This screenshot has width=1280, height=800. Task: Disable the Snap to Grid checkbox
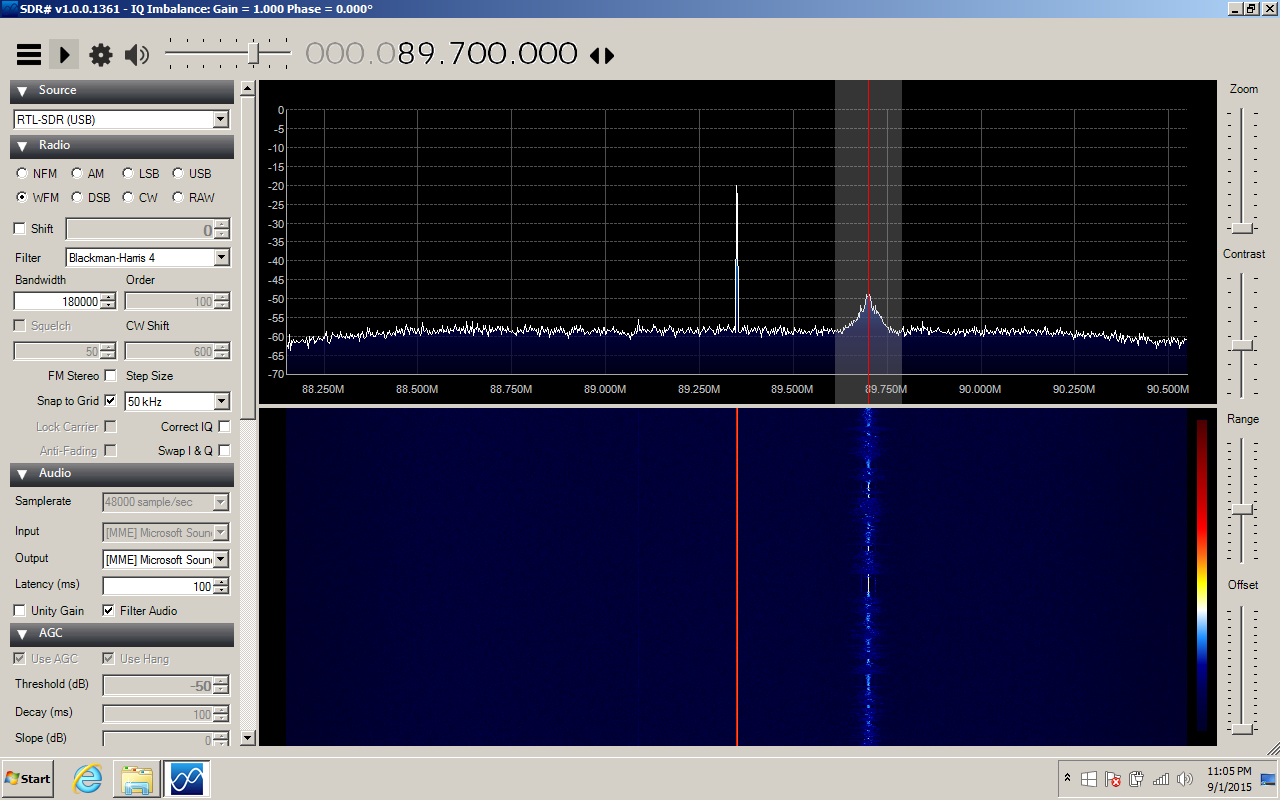pos(110,401)
